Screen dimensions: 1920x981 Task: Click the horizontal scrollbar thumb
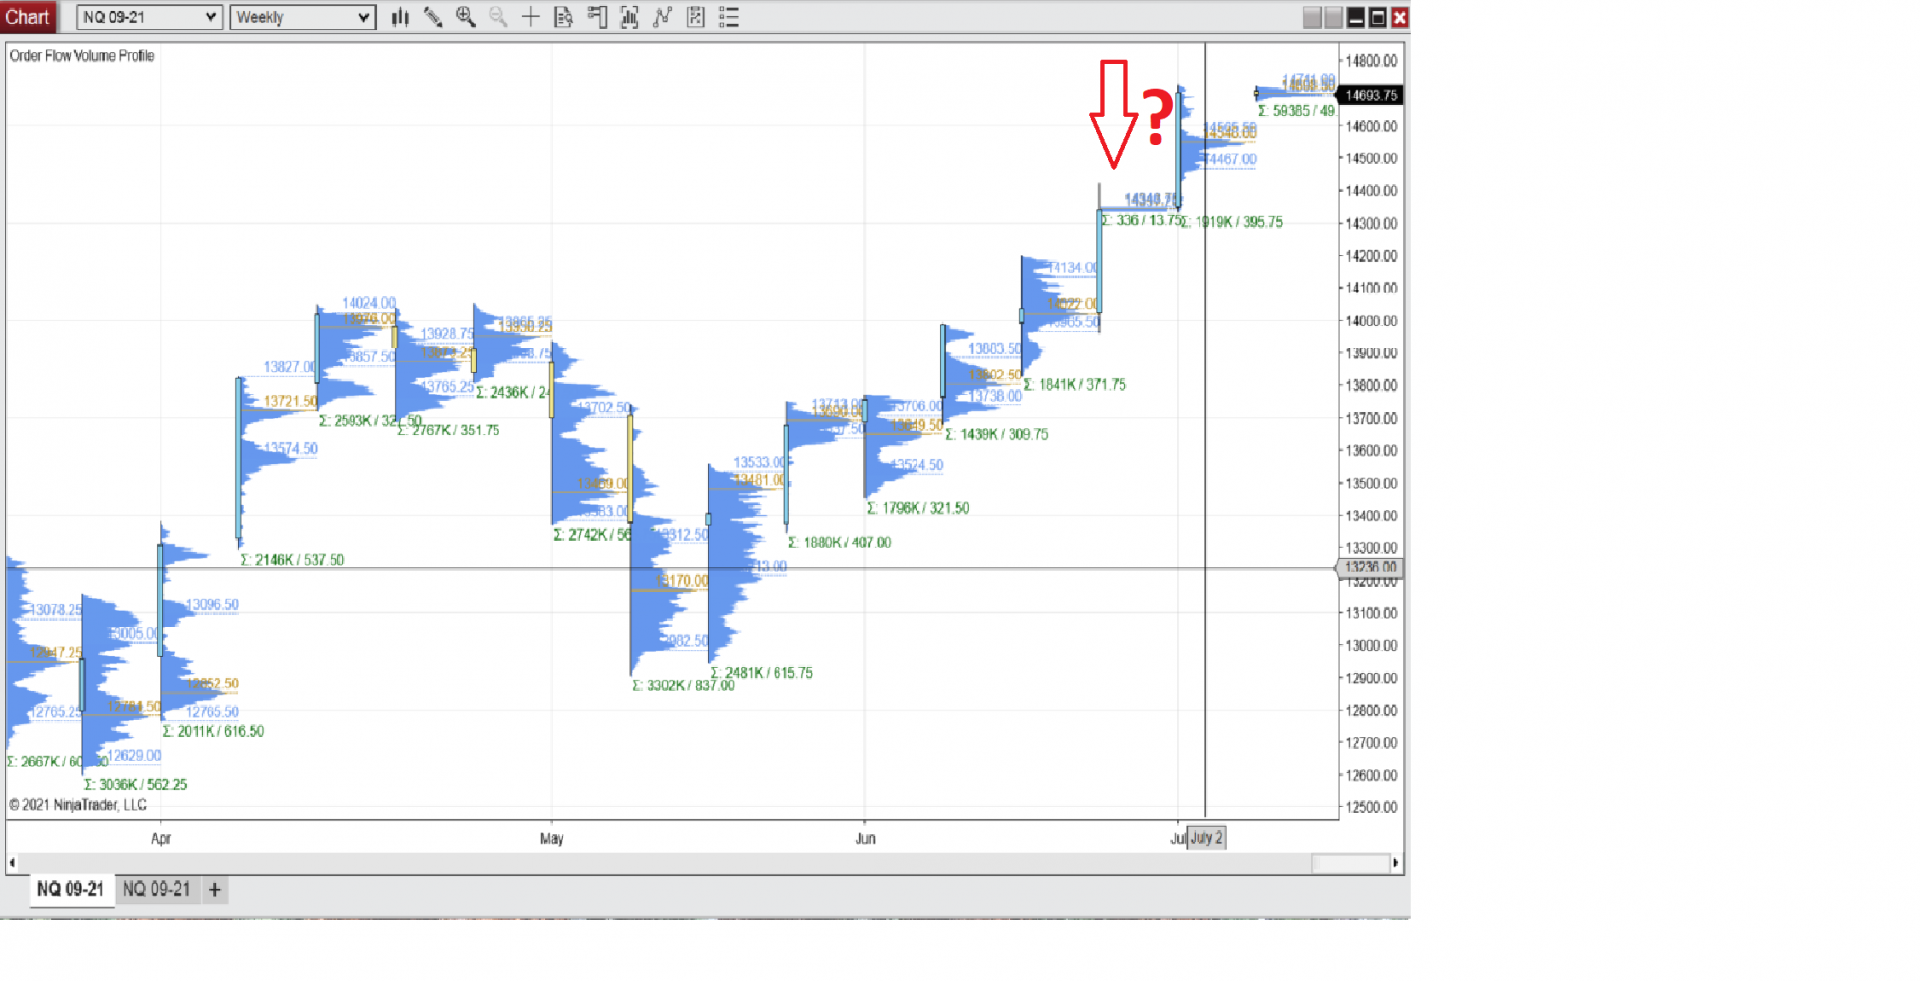1350,862
